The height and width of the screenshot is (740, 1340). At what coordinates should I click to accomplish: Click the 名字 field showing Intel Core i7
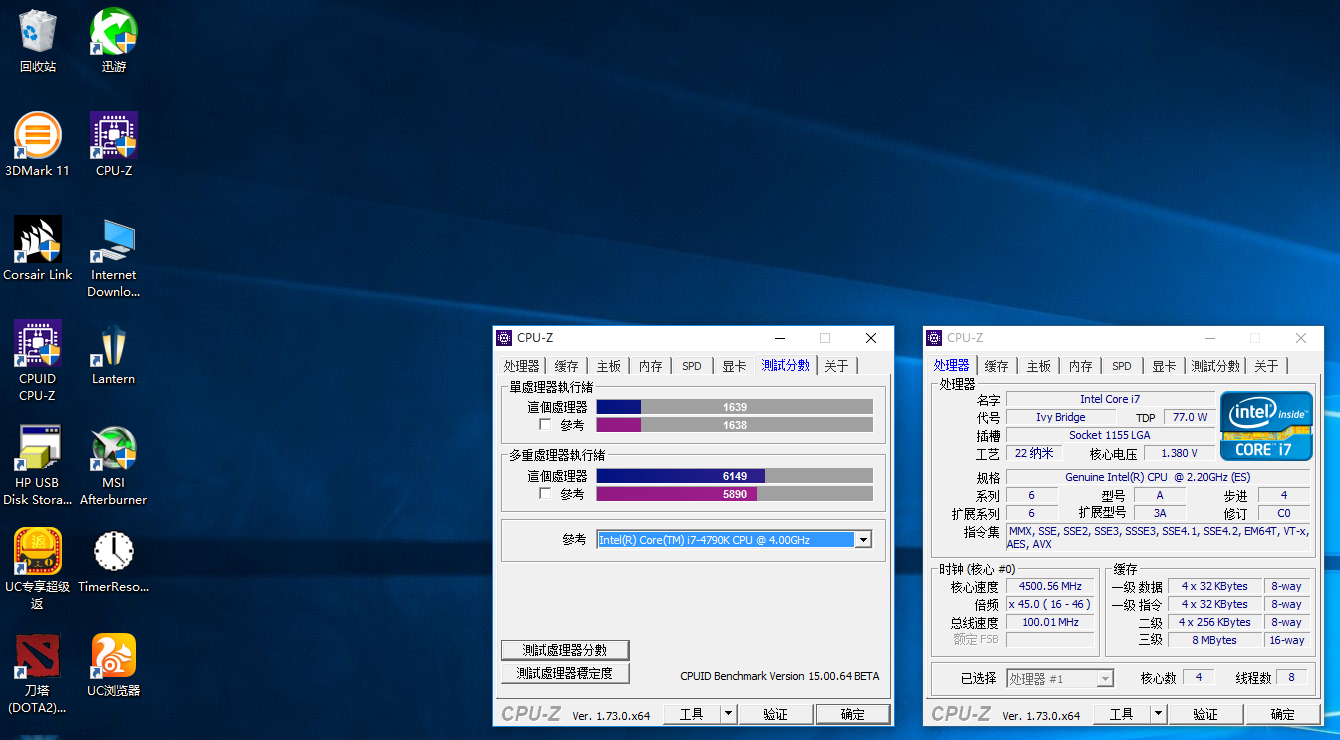1110,399
